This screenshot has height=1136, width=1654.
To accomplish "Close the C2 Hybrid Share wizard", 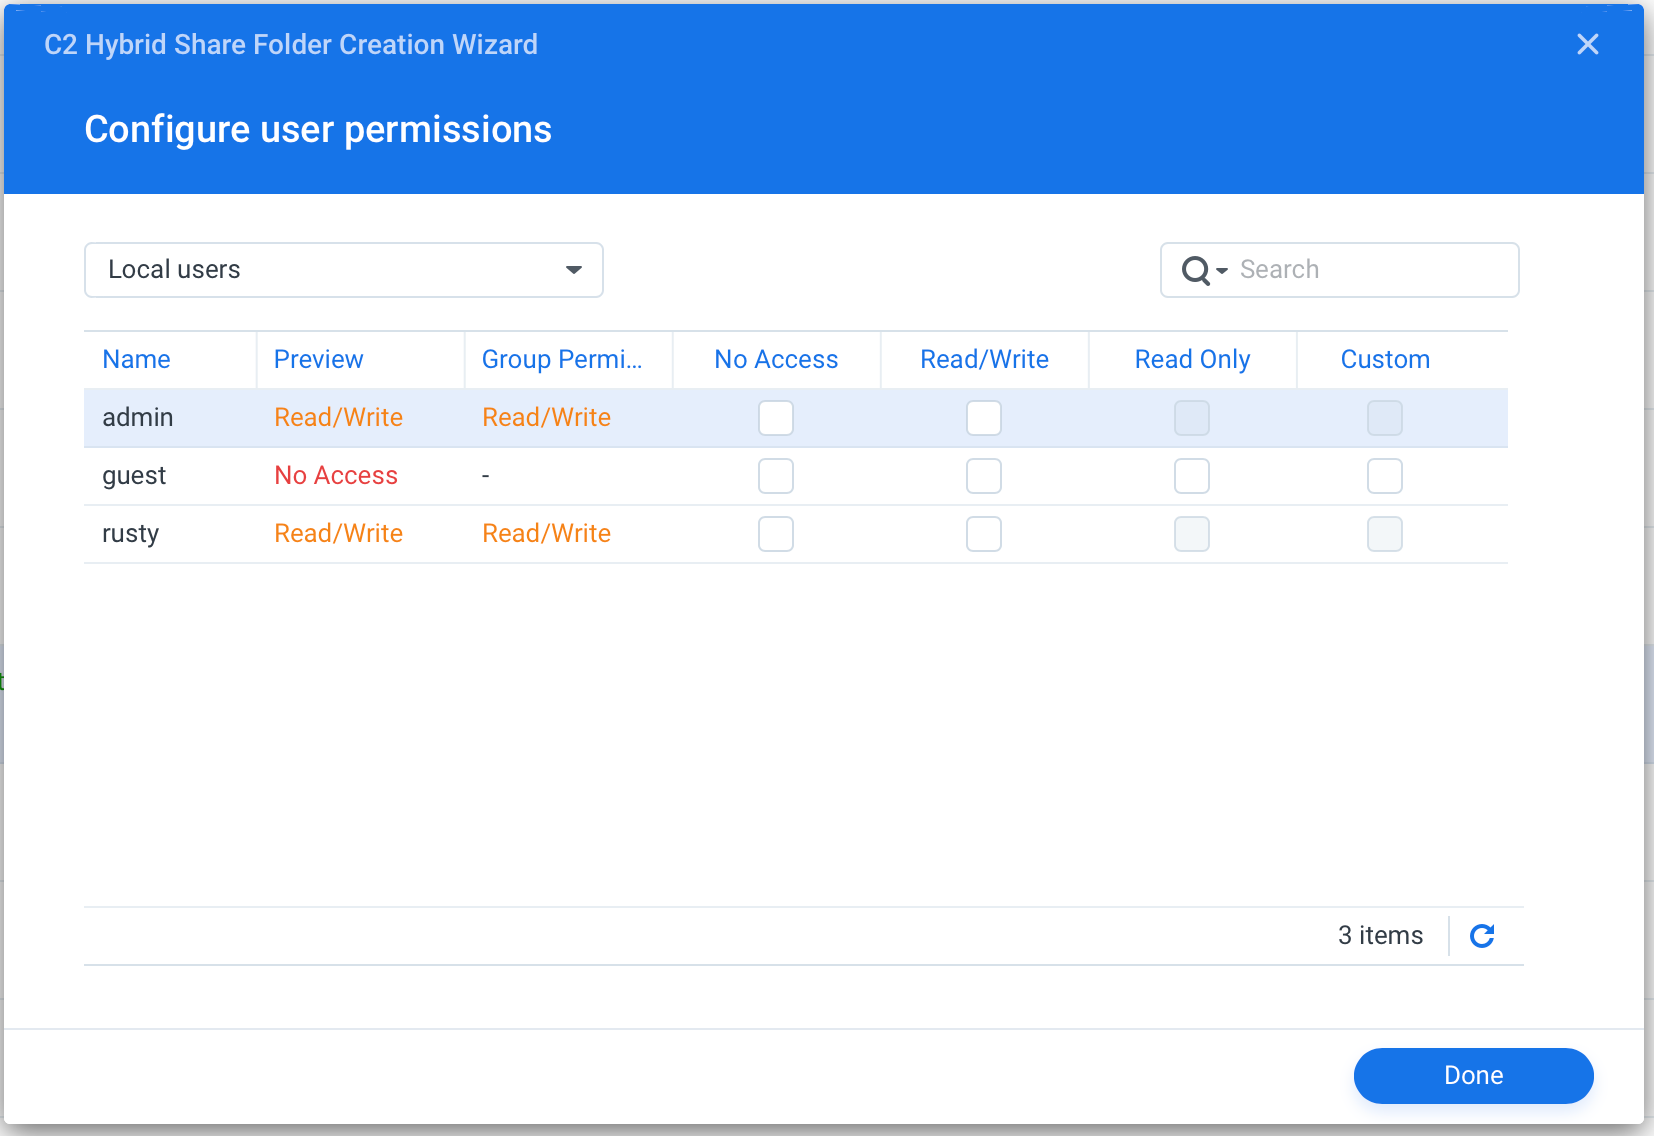I will (x=1587, y=44).
